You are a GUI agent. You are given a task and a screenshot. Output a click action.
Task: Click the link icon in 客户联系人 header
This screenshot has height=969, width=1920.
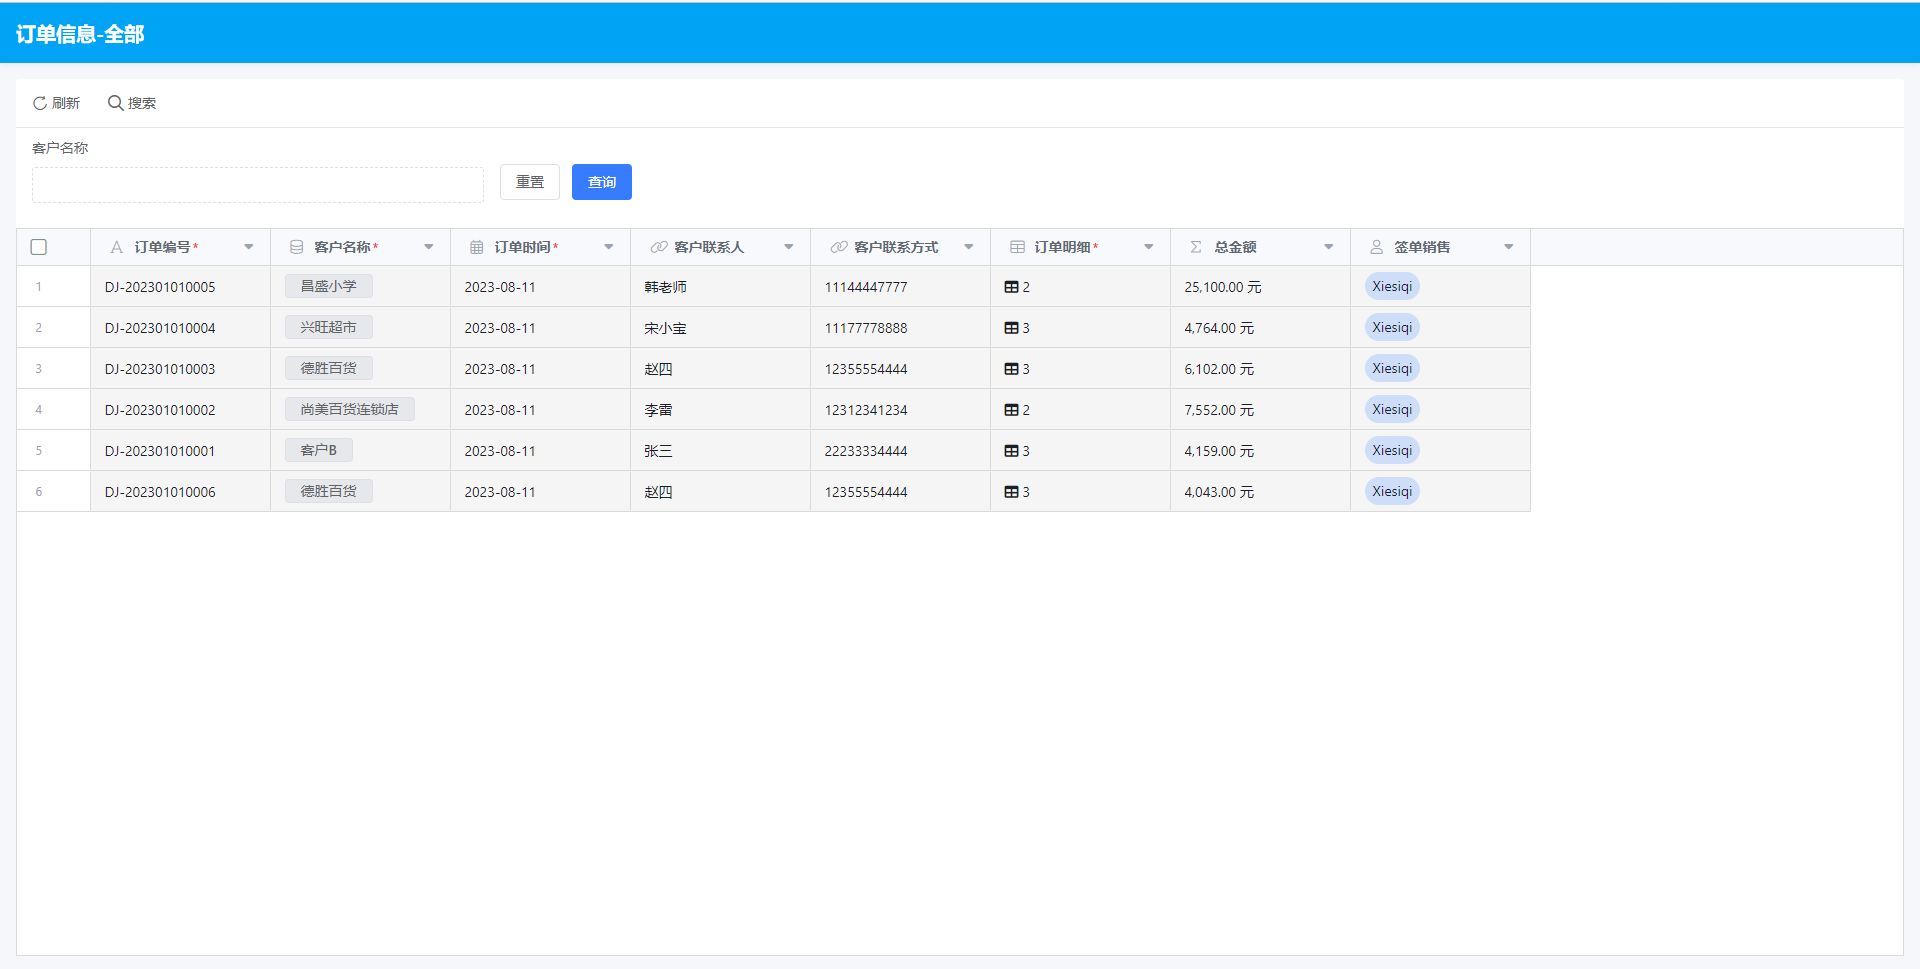[659, 247]
